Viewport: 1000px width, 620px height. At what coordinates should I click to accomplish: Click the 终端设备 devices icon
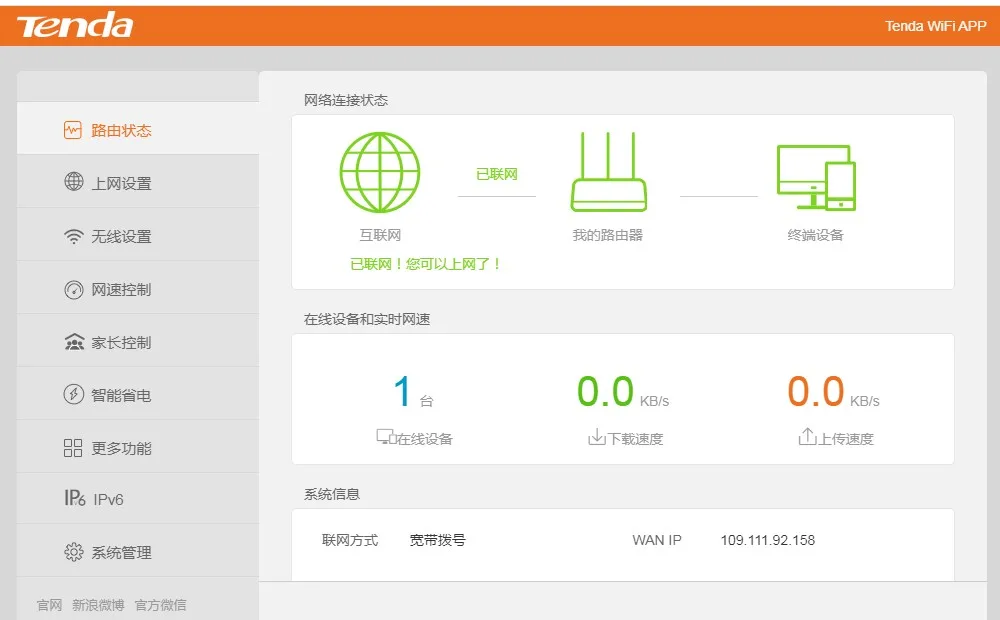[x=816, y=178]
